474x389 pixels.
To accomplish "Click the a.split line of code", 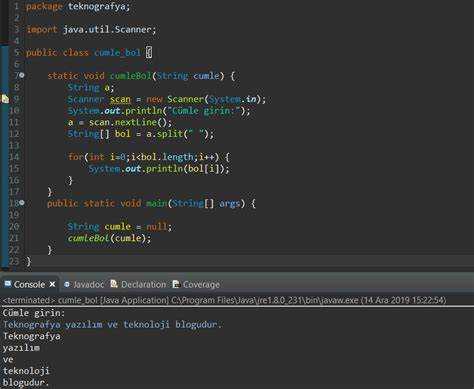I will (x=140, y=134).
